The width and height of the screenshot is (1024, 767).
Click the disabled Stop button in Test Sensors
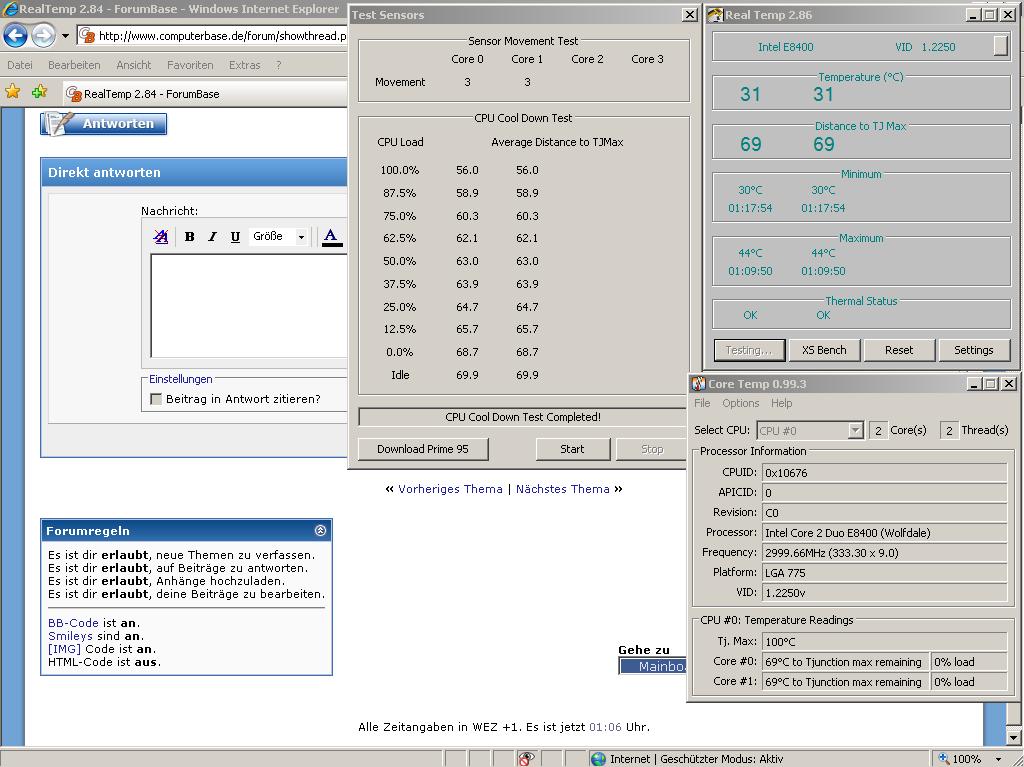tap(652, 449)
